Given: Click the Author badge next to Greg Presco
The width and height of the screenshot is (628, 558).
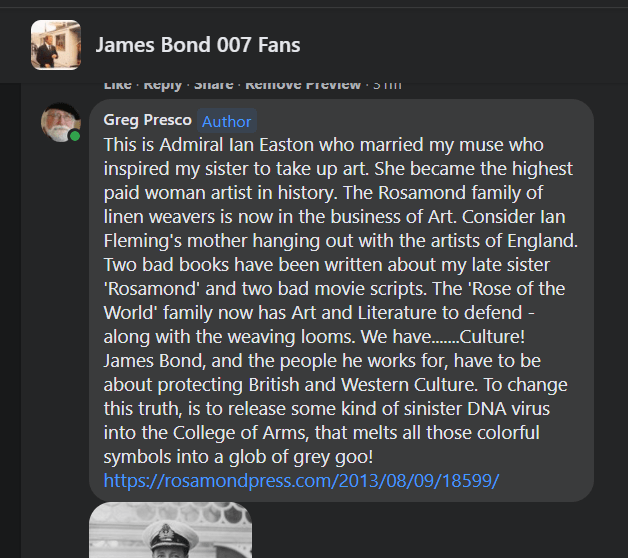Looking at the screenshot, I should 227,121.
